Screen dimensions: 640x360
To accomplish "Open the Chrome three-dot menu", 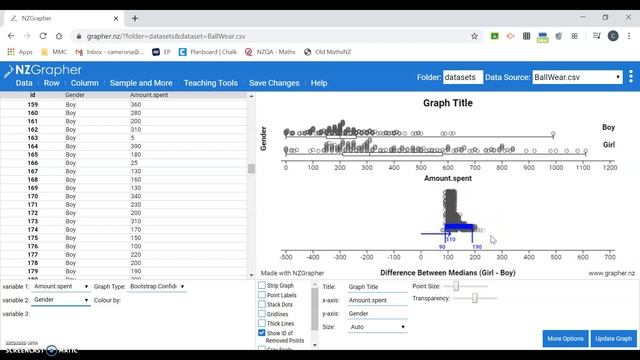I will click(629, 36).
